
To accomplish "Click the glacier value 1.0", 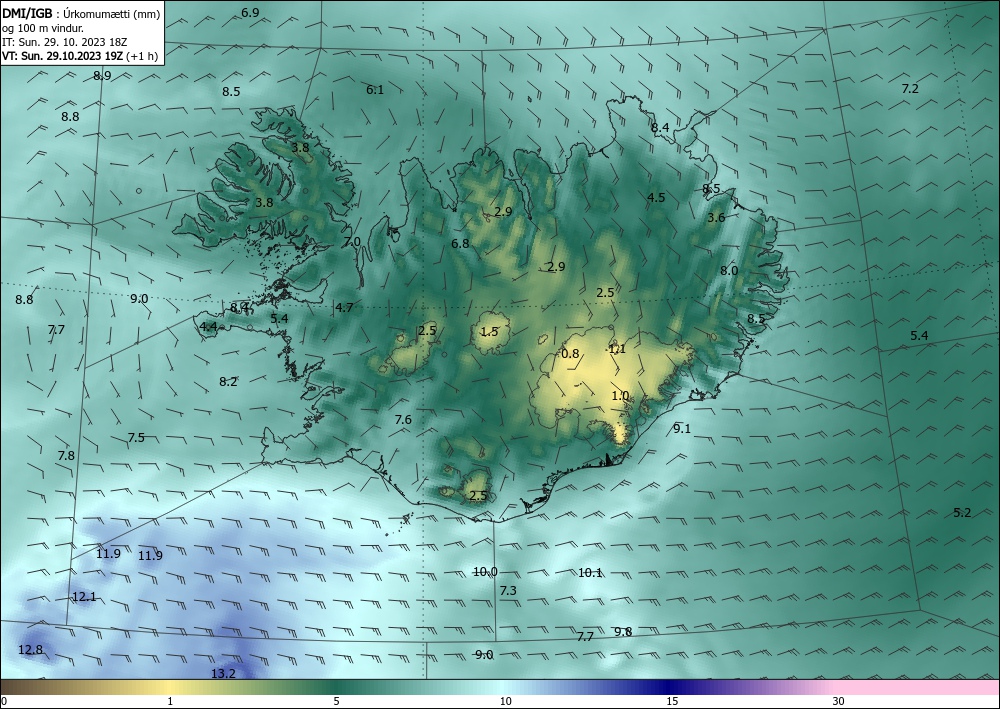I will pyautogui.click(x=621, y=396).
